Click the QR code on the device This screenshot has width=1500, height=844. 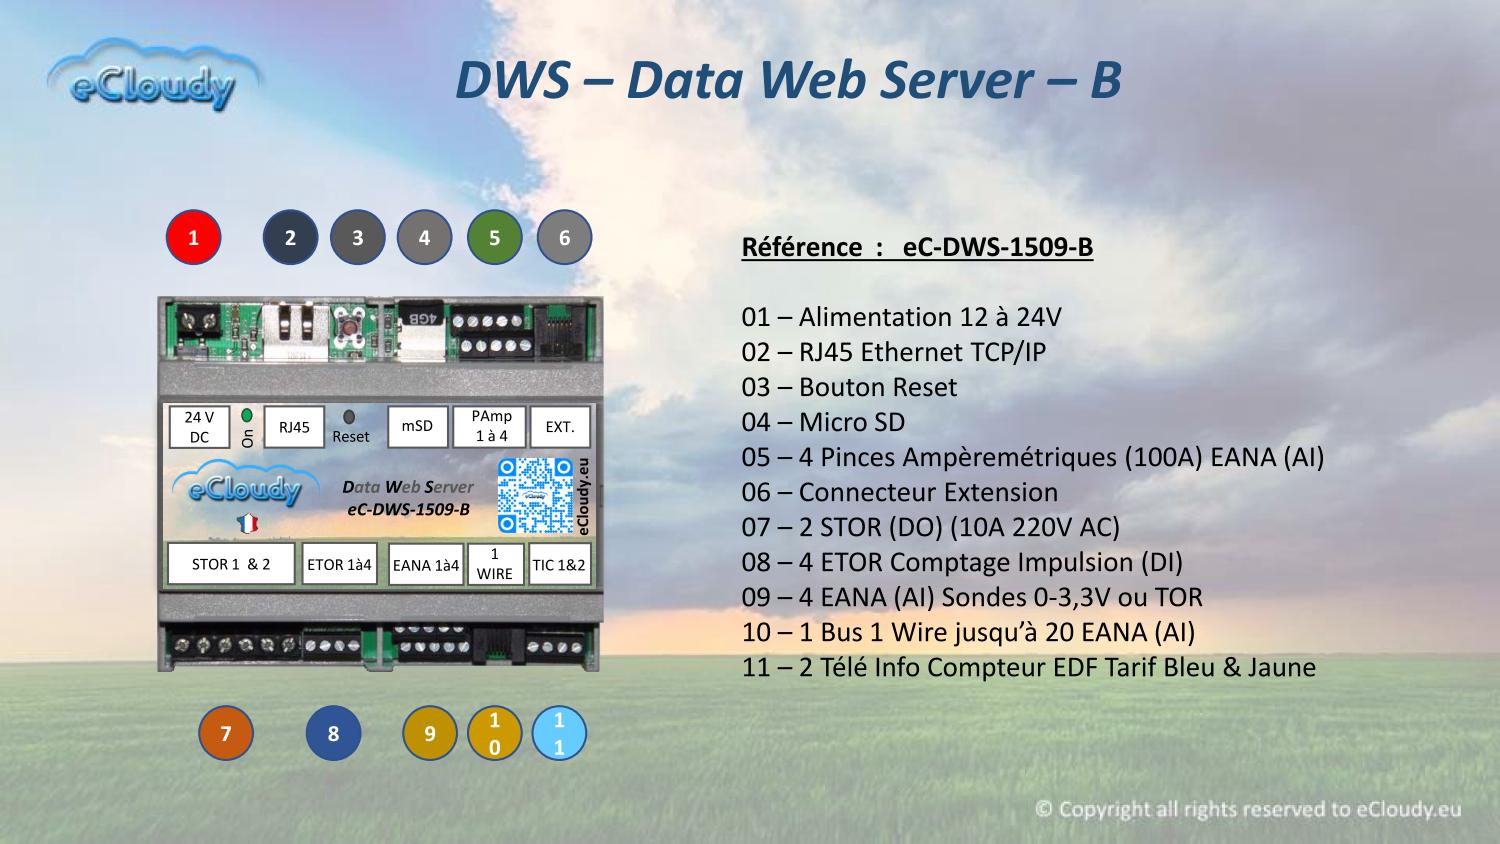(x=535, y=495)
